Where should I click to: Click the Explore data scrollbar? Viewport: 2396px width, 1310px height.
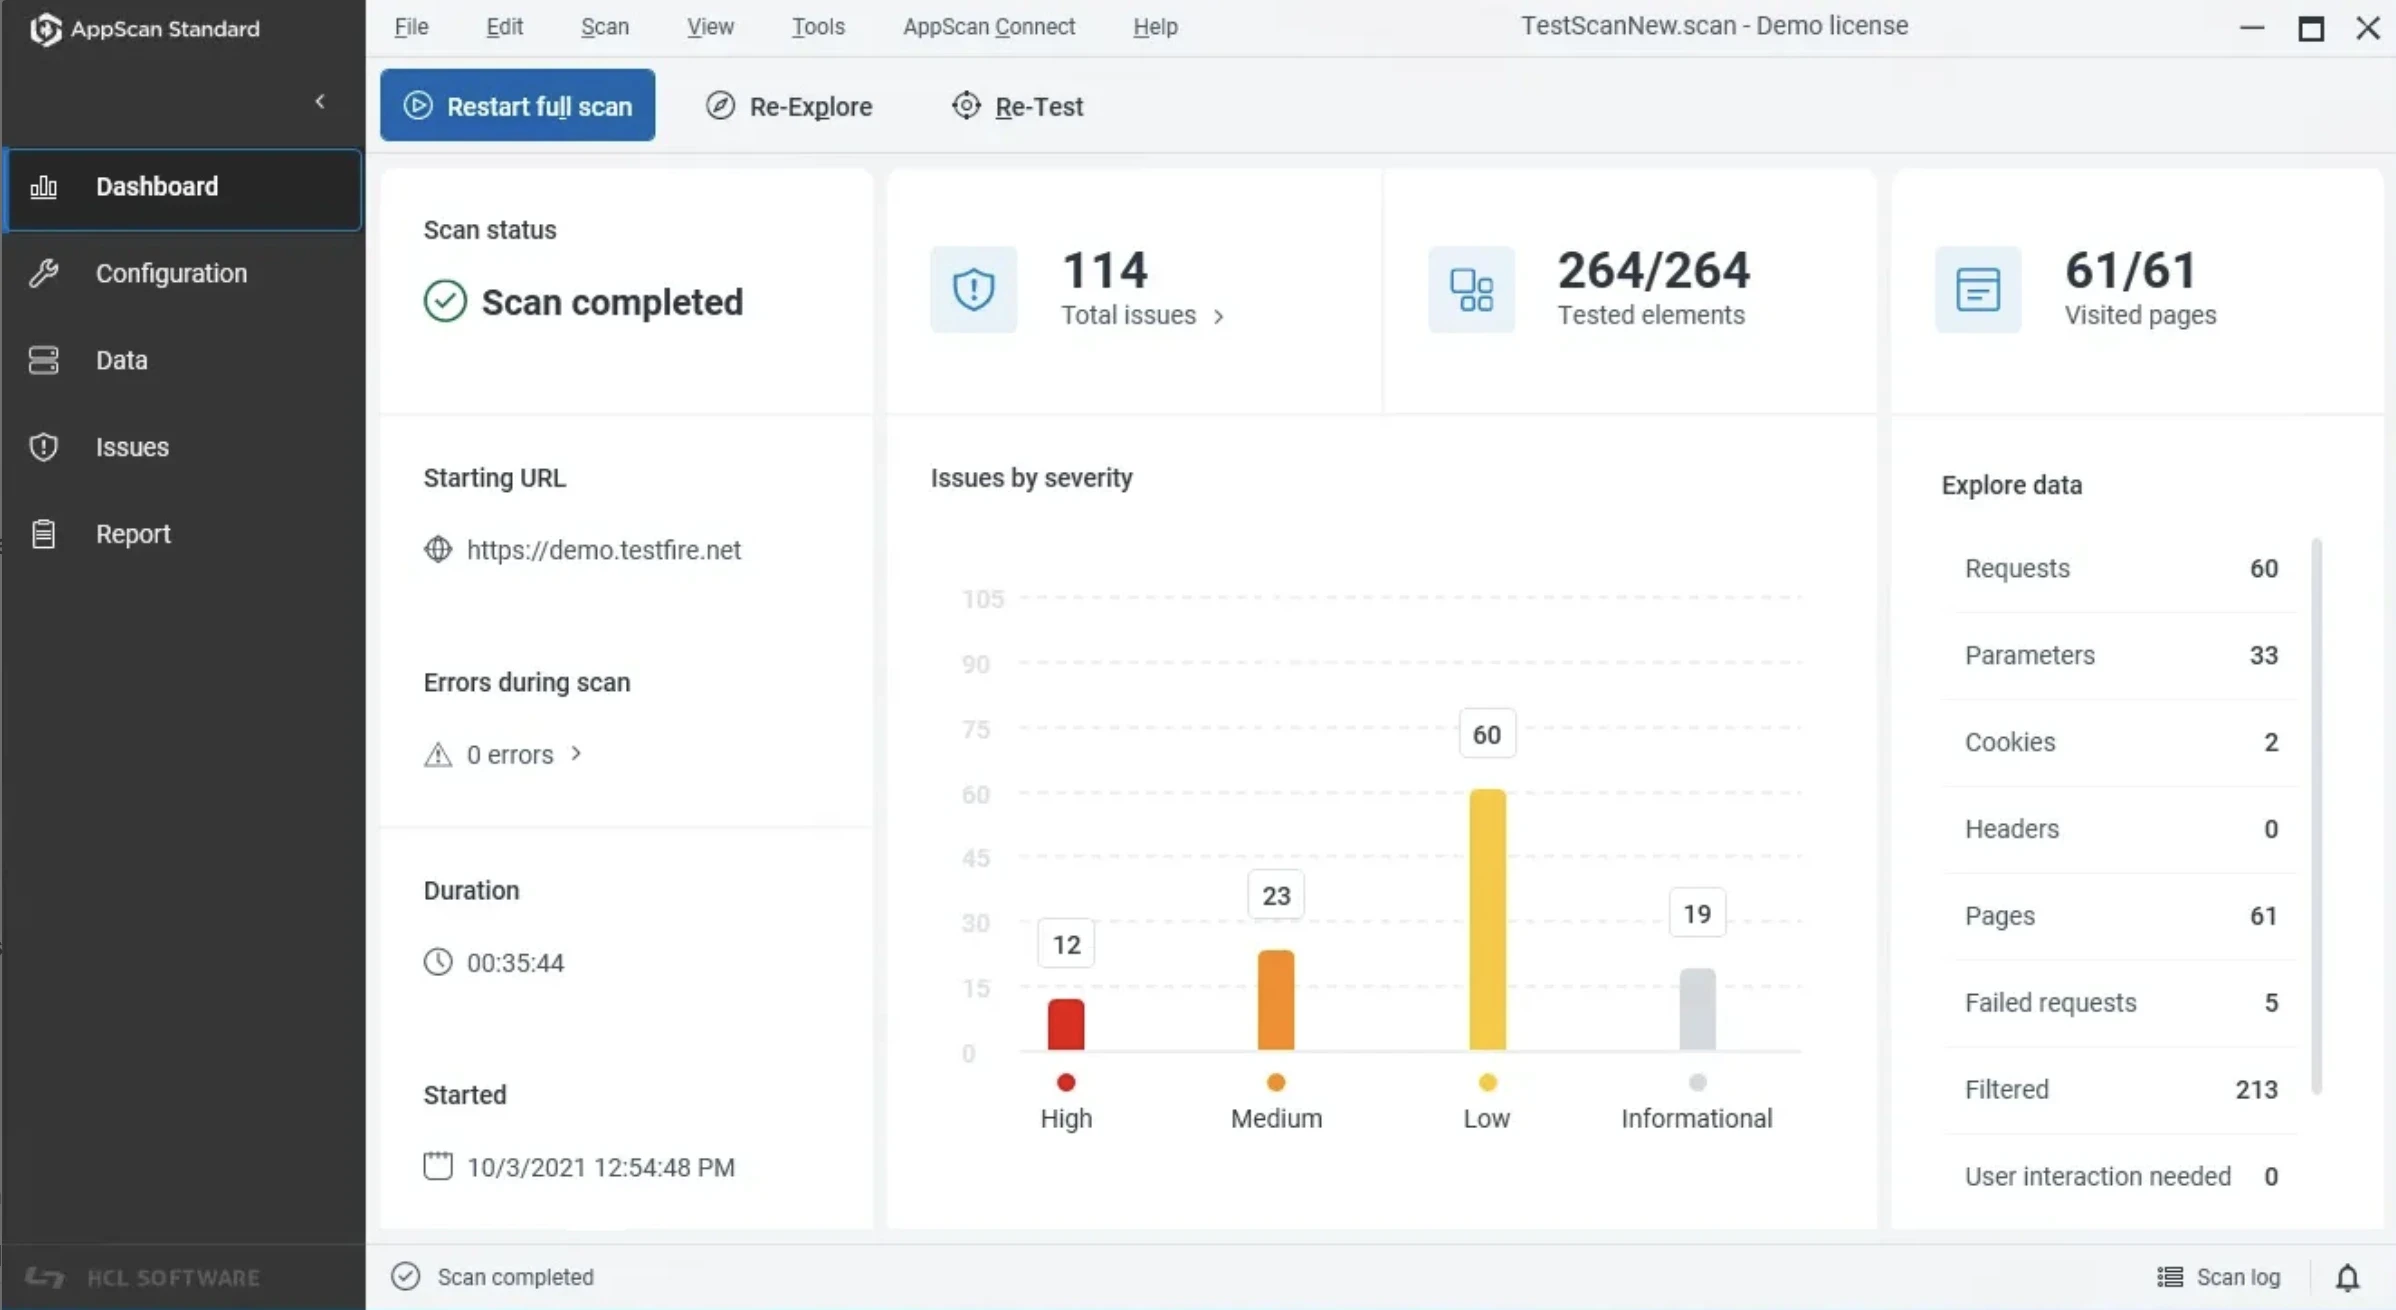pos(2316,815)
